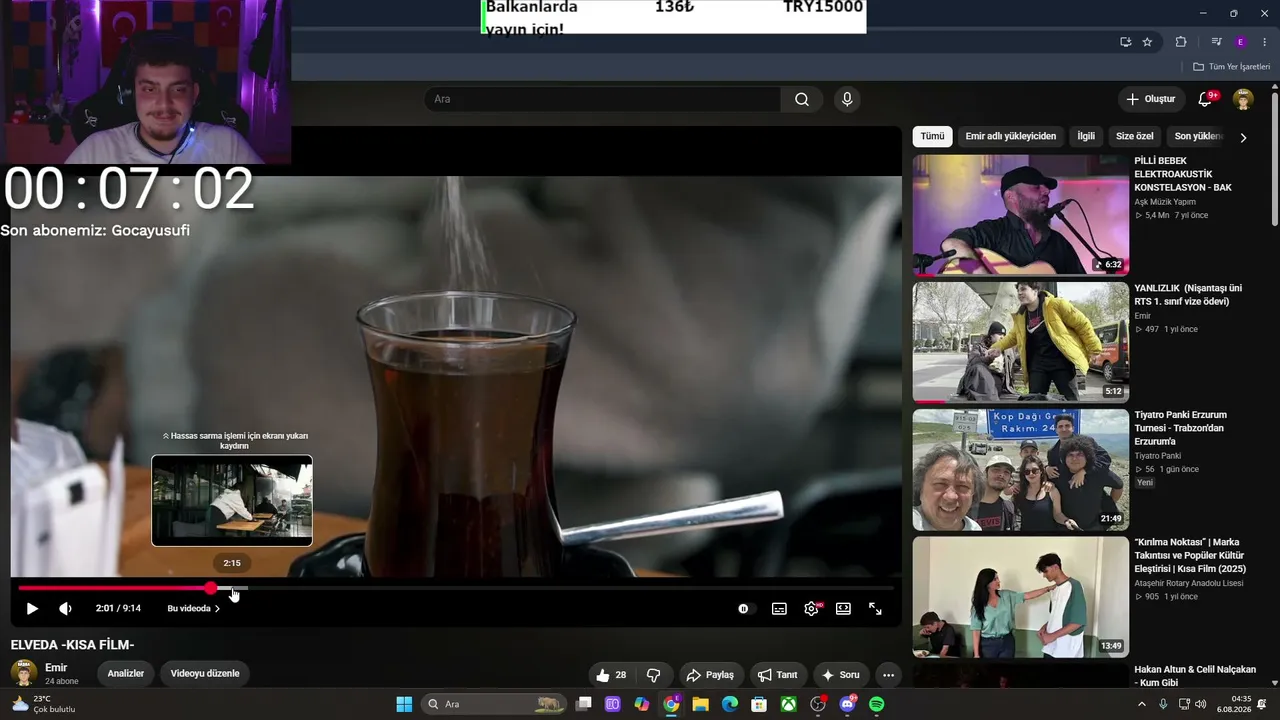This screenshot has height=720, width=1280.
Task: Mute the video volume speaker icon
Action: click(65, 608)
